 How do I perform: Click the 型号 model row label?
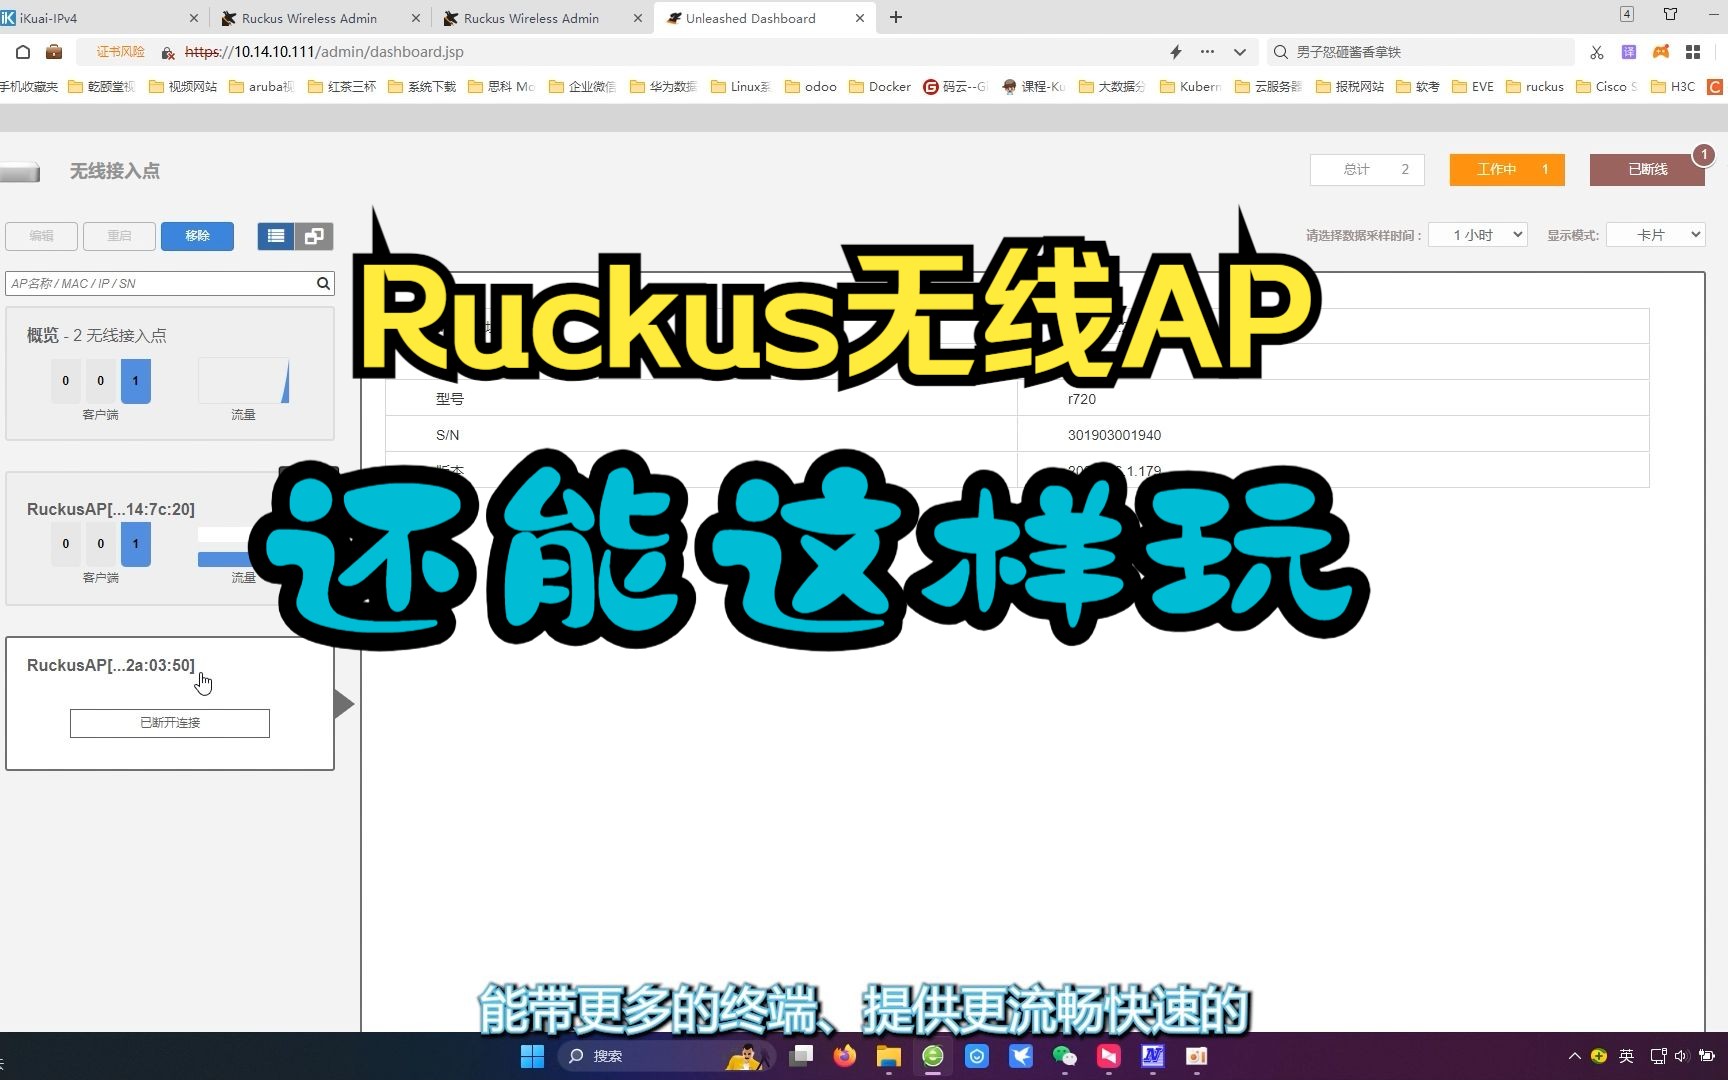(x=450, y=399)
